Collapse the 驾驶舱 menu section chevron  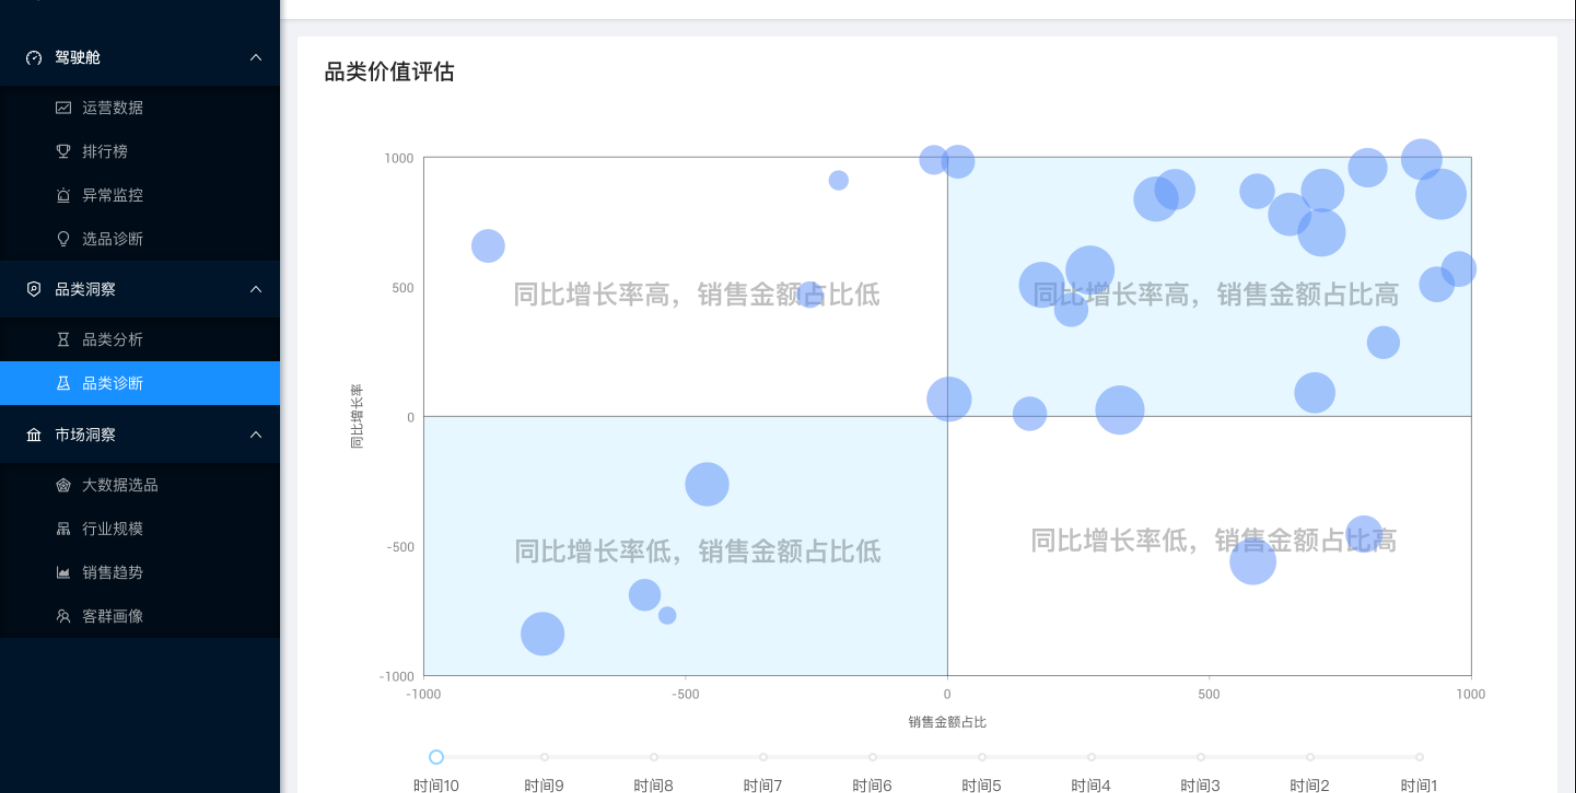click(256, 58)
